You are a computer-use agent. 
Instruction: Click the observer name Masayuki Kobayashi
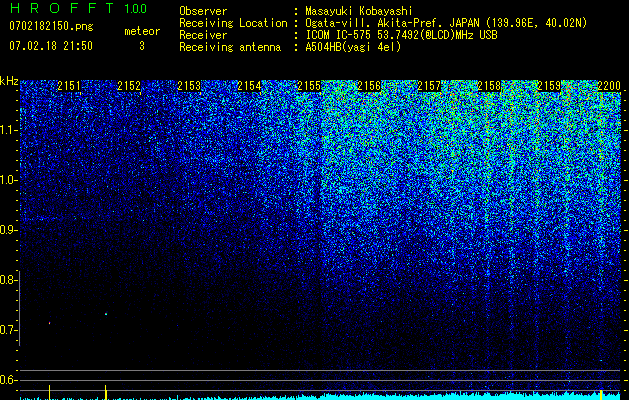tap(359, 11)
